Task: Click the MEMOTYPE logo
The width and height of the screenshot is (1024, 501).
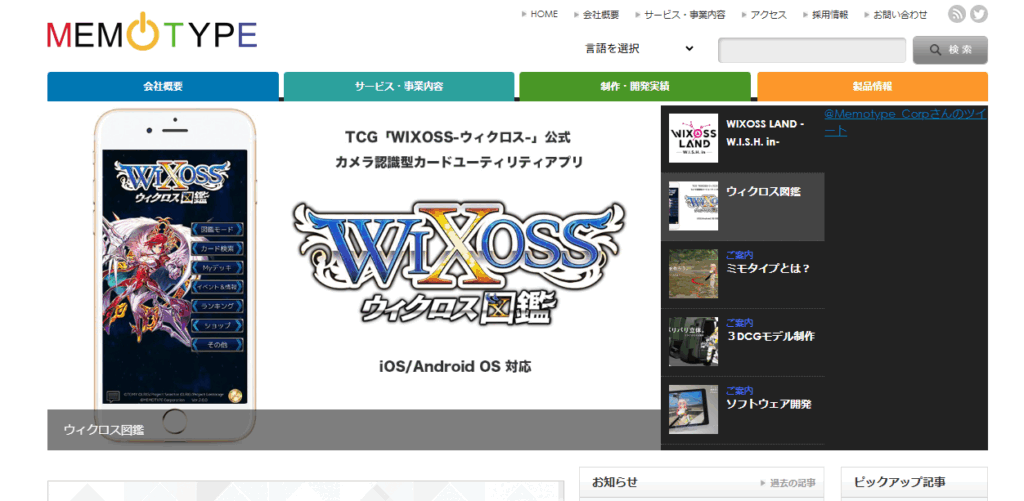Action: tap(152, 32)
